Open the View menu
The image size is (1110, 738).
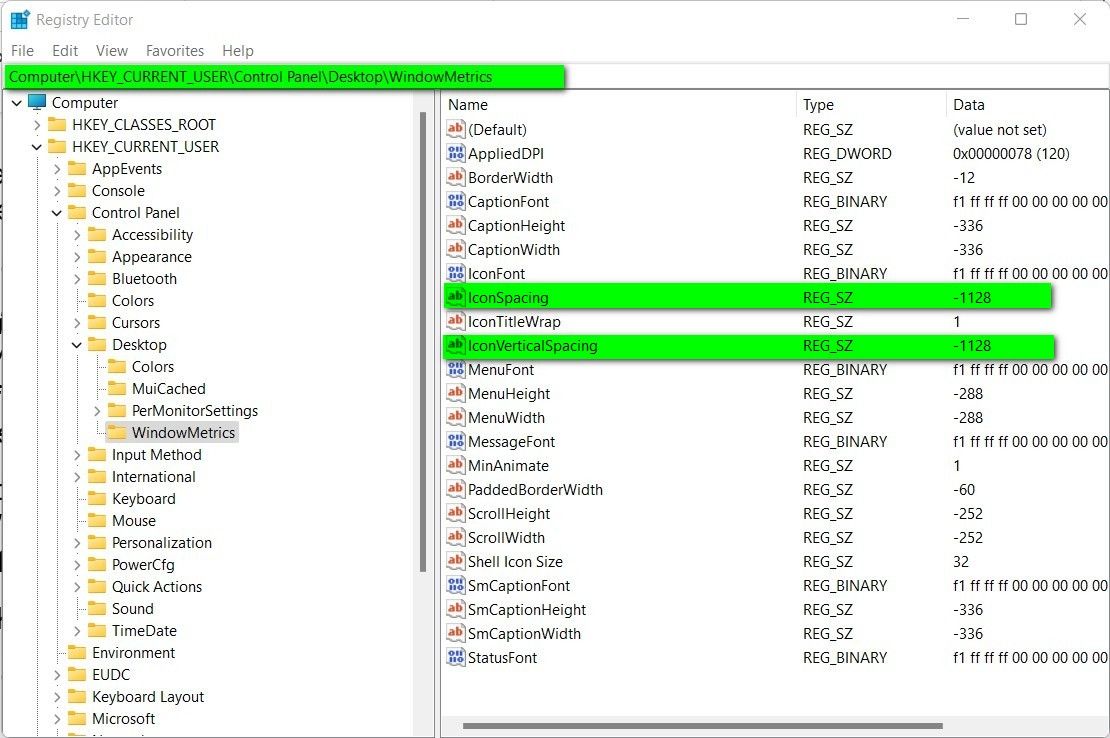click(x=111, y=50)
